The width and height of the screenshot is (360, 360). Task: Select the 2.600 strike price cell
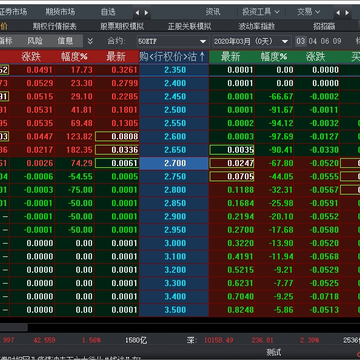(x=174, y=137)
